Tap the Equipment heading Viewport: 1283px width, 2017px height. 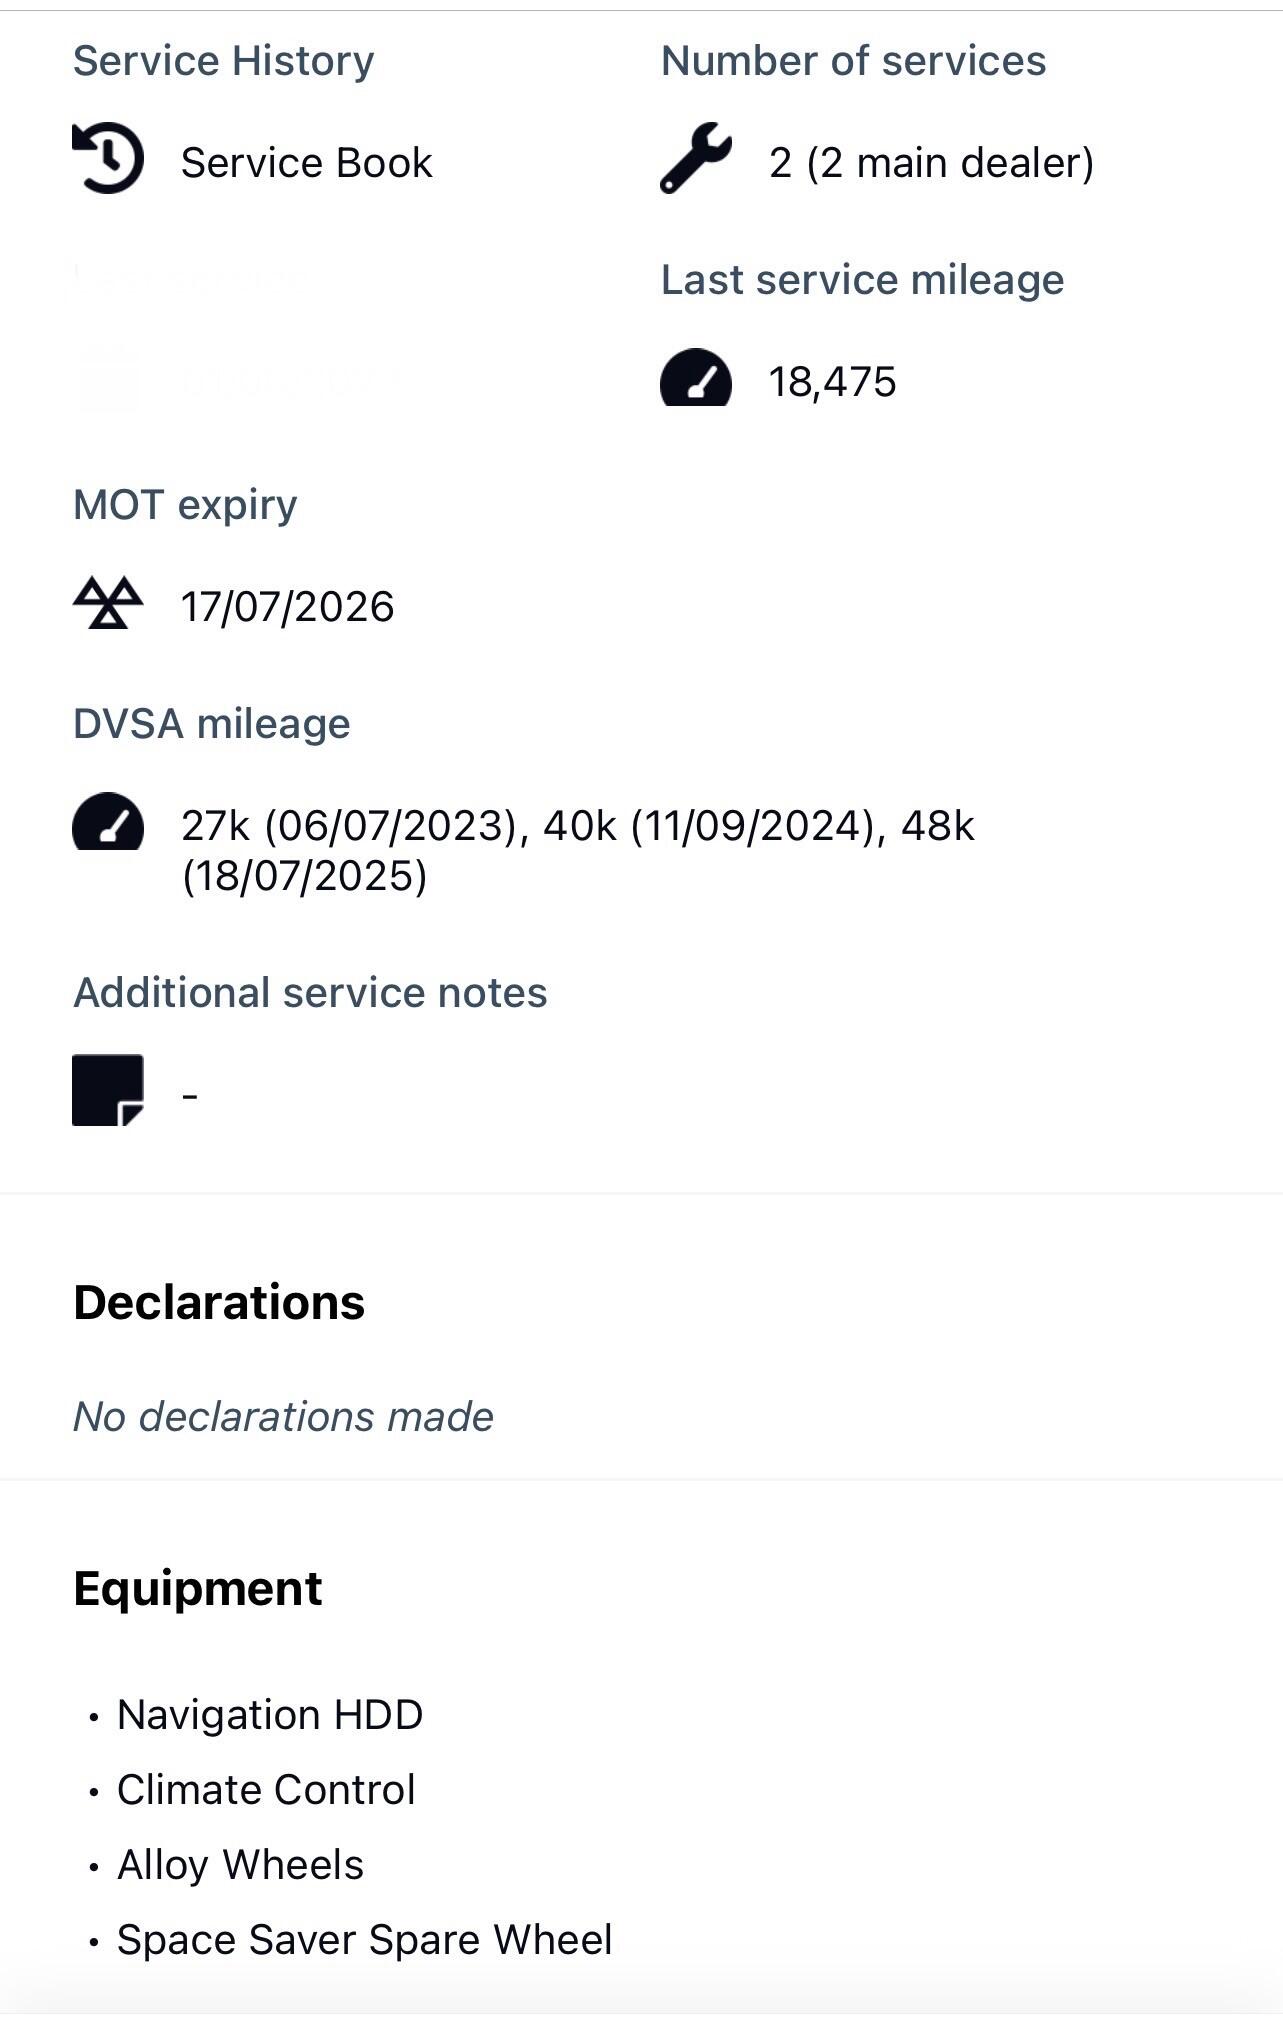198,1588
